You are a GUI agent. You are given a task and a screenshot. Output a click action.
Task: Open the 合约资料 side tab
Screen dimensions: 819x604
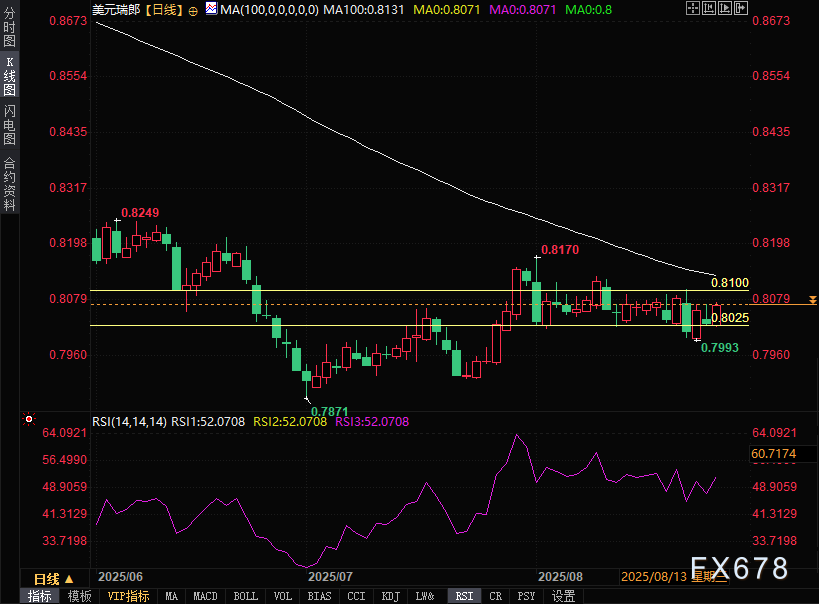click(x=9, y=183)
